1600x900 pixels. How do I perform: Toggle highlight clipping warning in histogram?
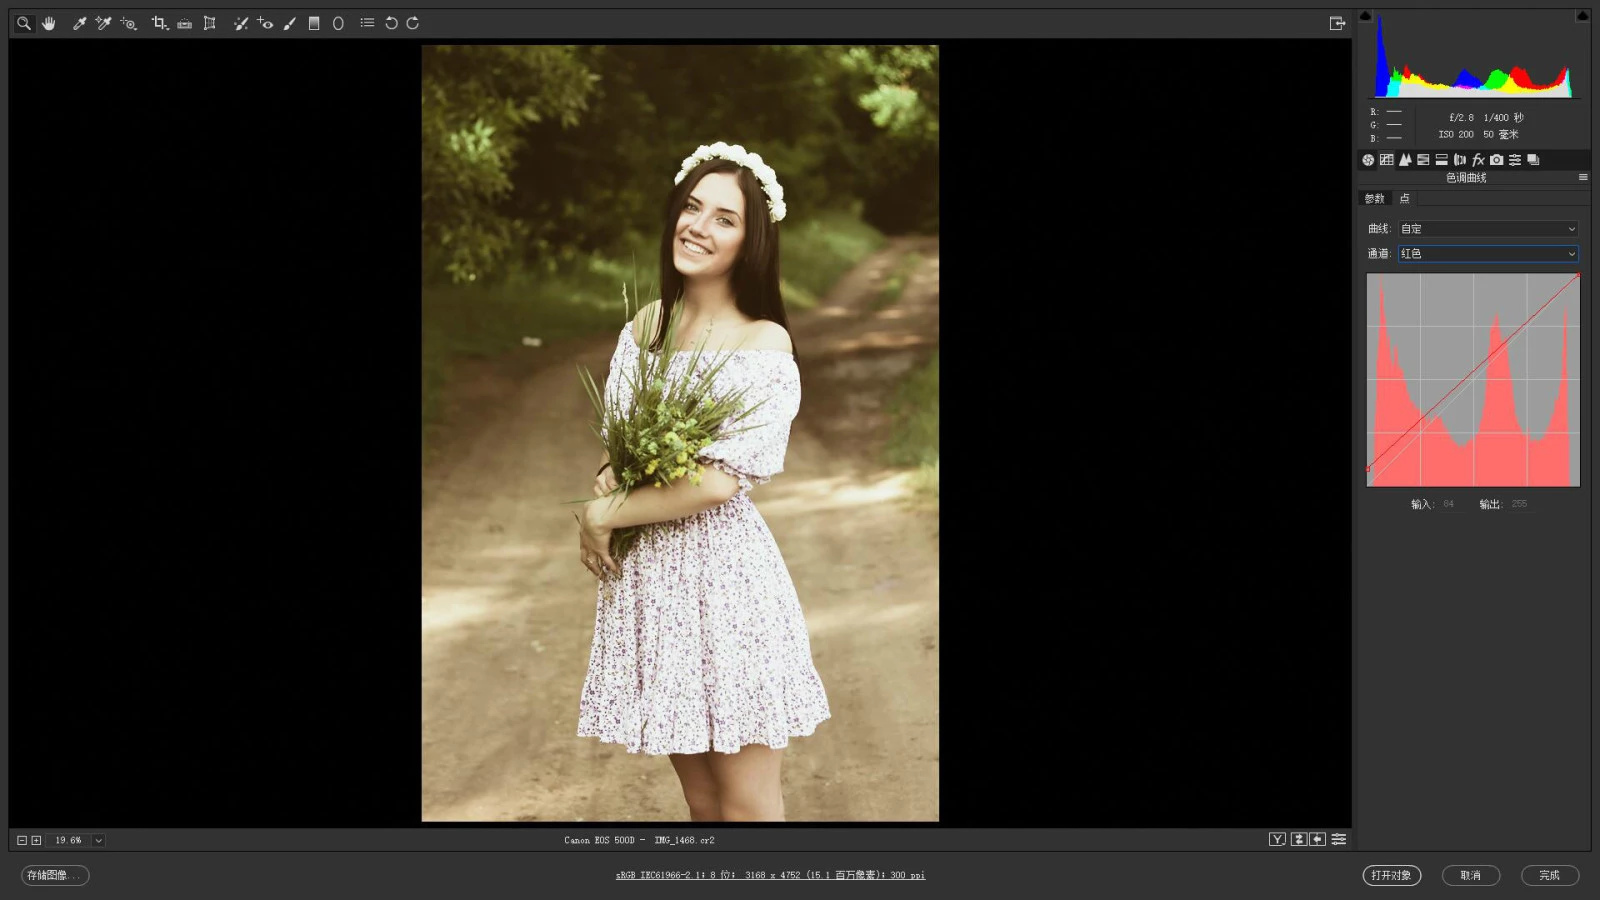click(1582, 15)
